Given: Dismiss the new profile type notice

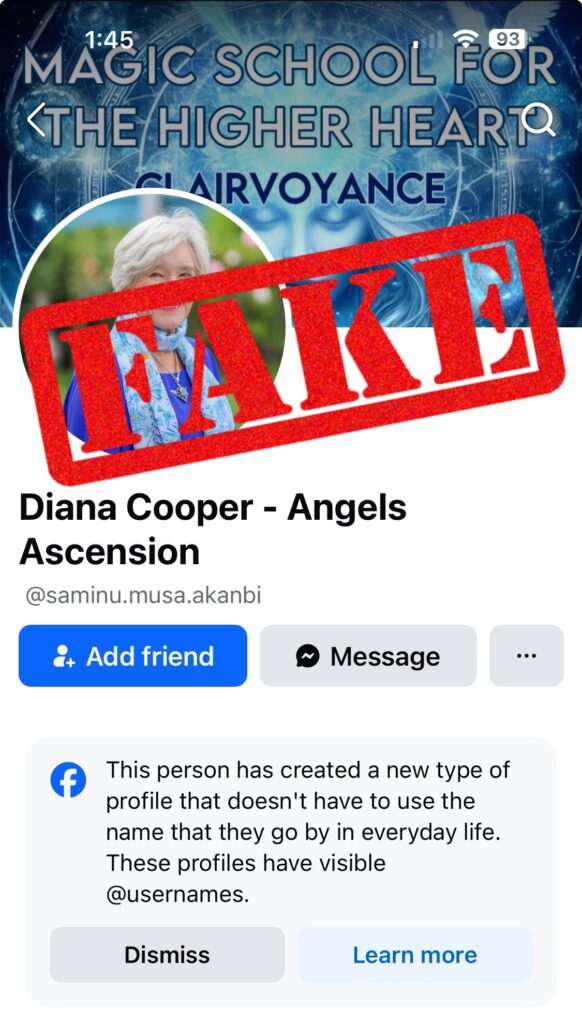Looking at the screenshot, I should tap(167, 955).
